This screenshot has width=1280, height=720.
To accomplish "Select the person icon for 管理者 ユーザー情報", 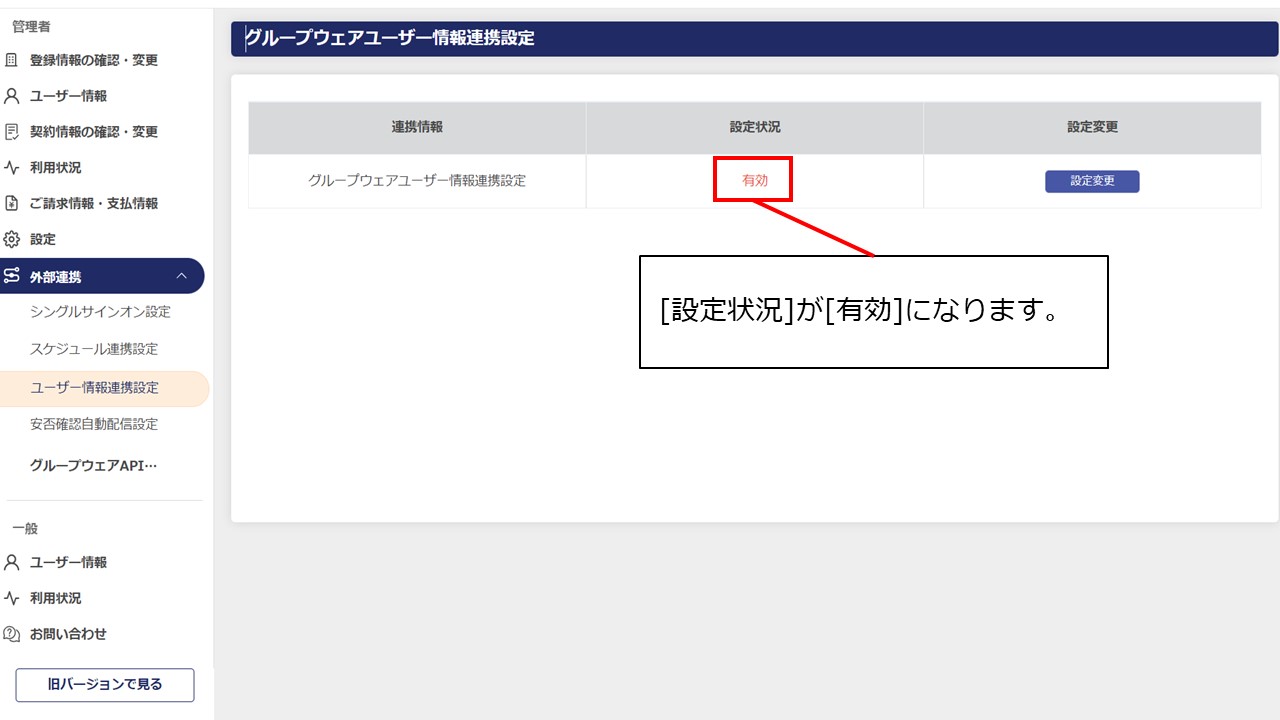I will (17, 95).
